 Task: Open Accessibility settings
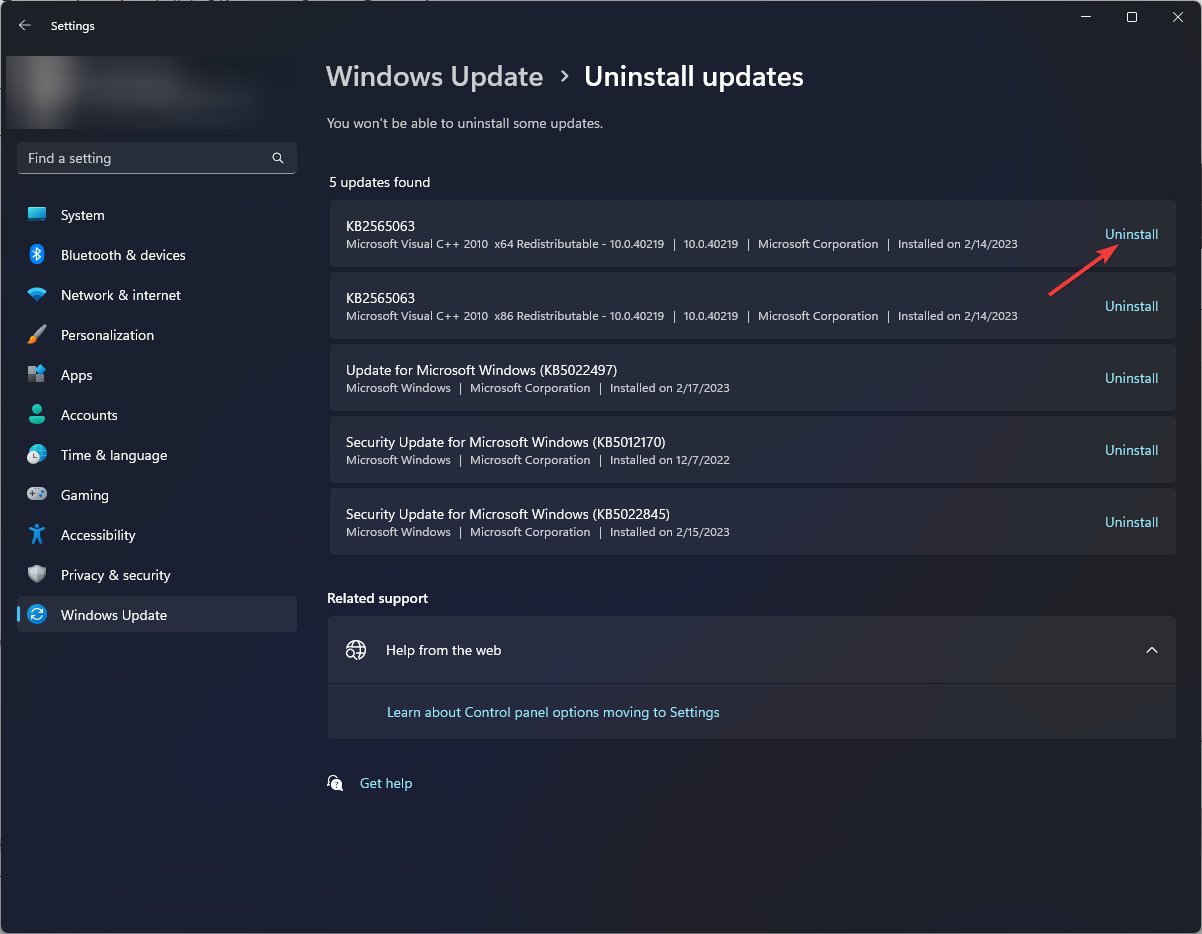pos(157,535)
